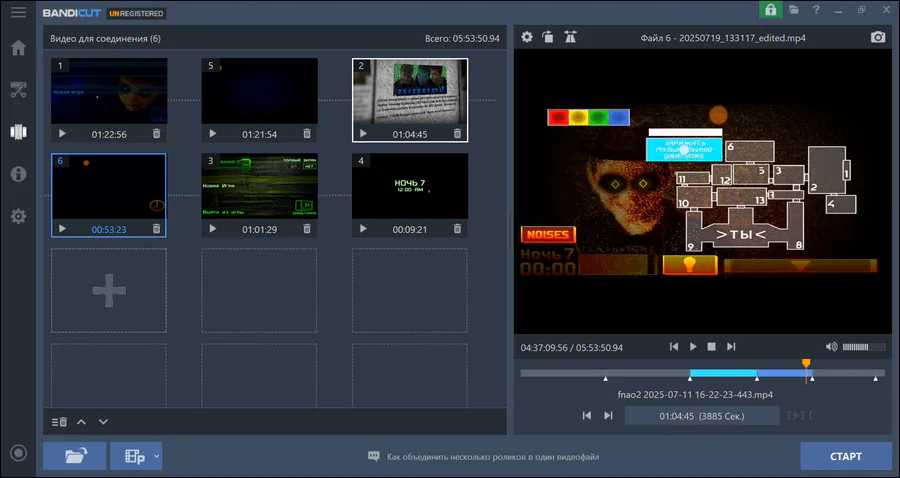900x478 pixels.
Task: Play clip 4 preview
Action: click(x=363, y=228)
